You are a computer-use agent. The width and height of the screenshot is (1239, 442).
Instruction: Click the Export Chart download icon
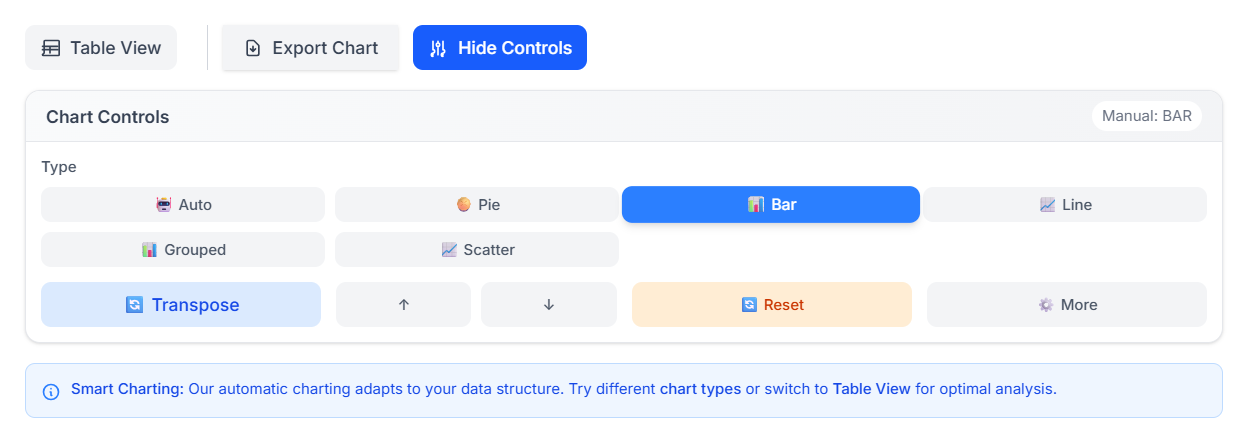click(x=253, y=48)
